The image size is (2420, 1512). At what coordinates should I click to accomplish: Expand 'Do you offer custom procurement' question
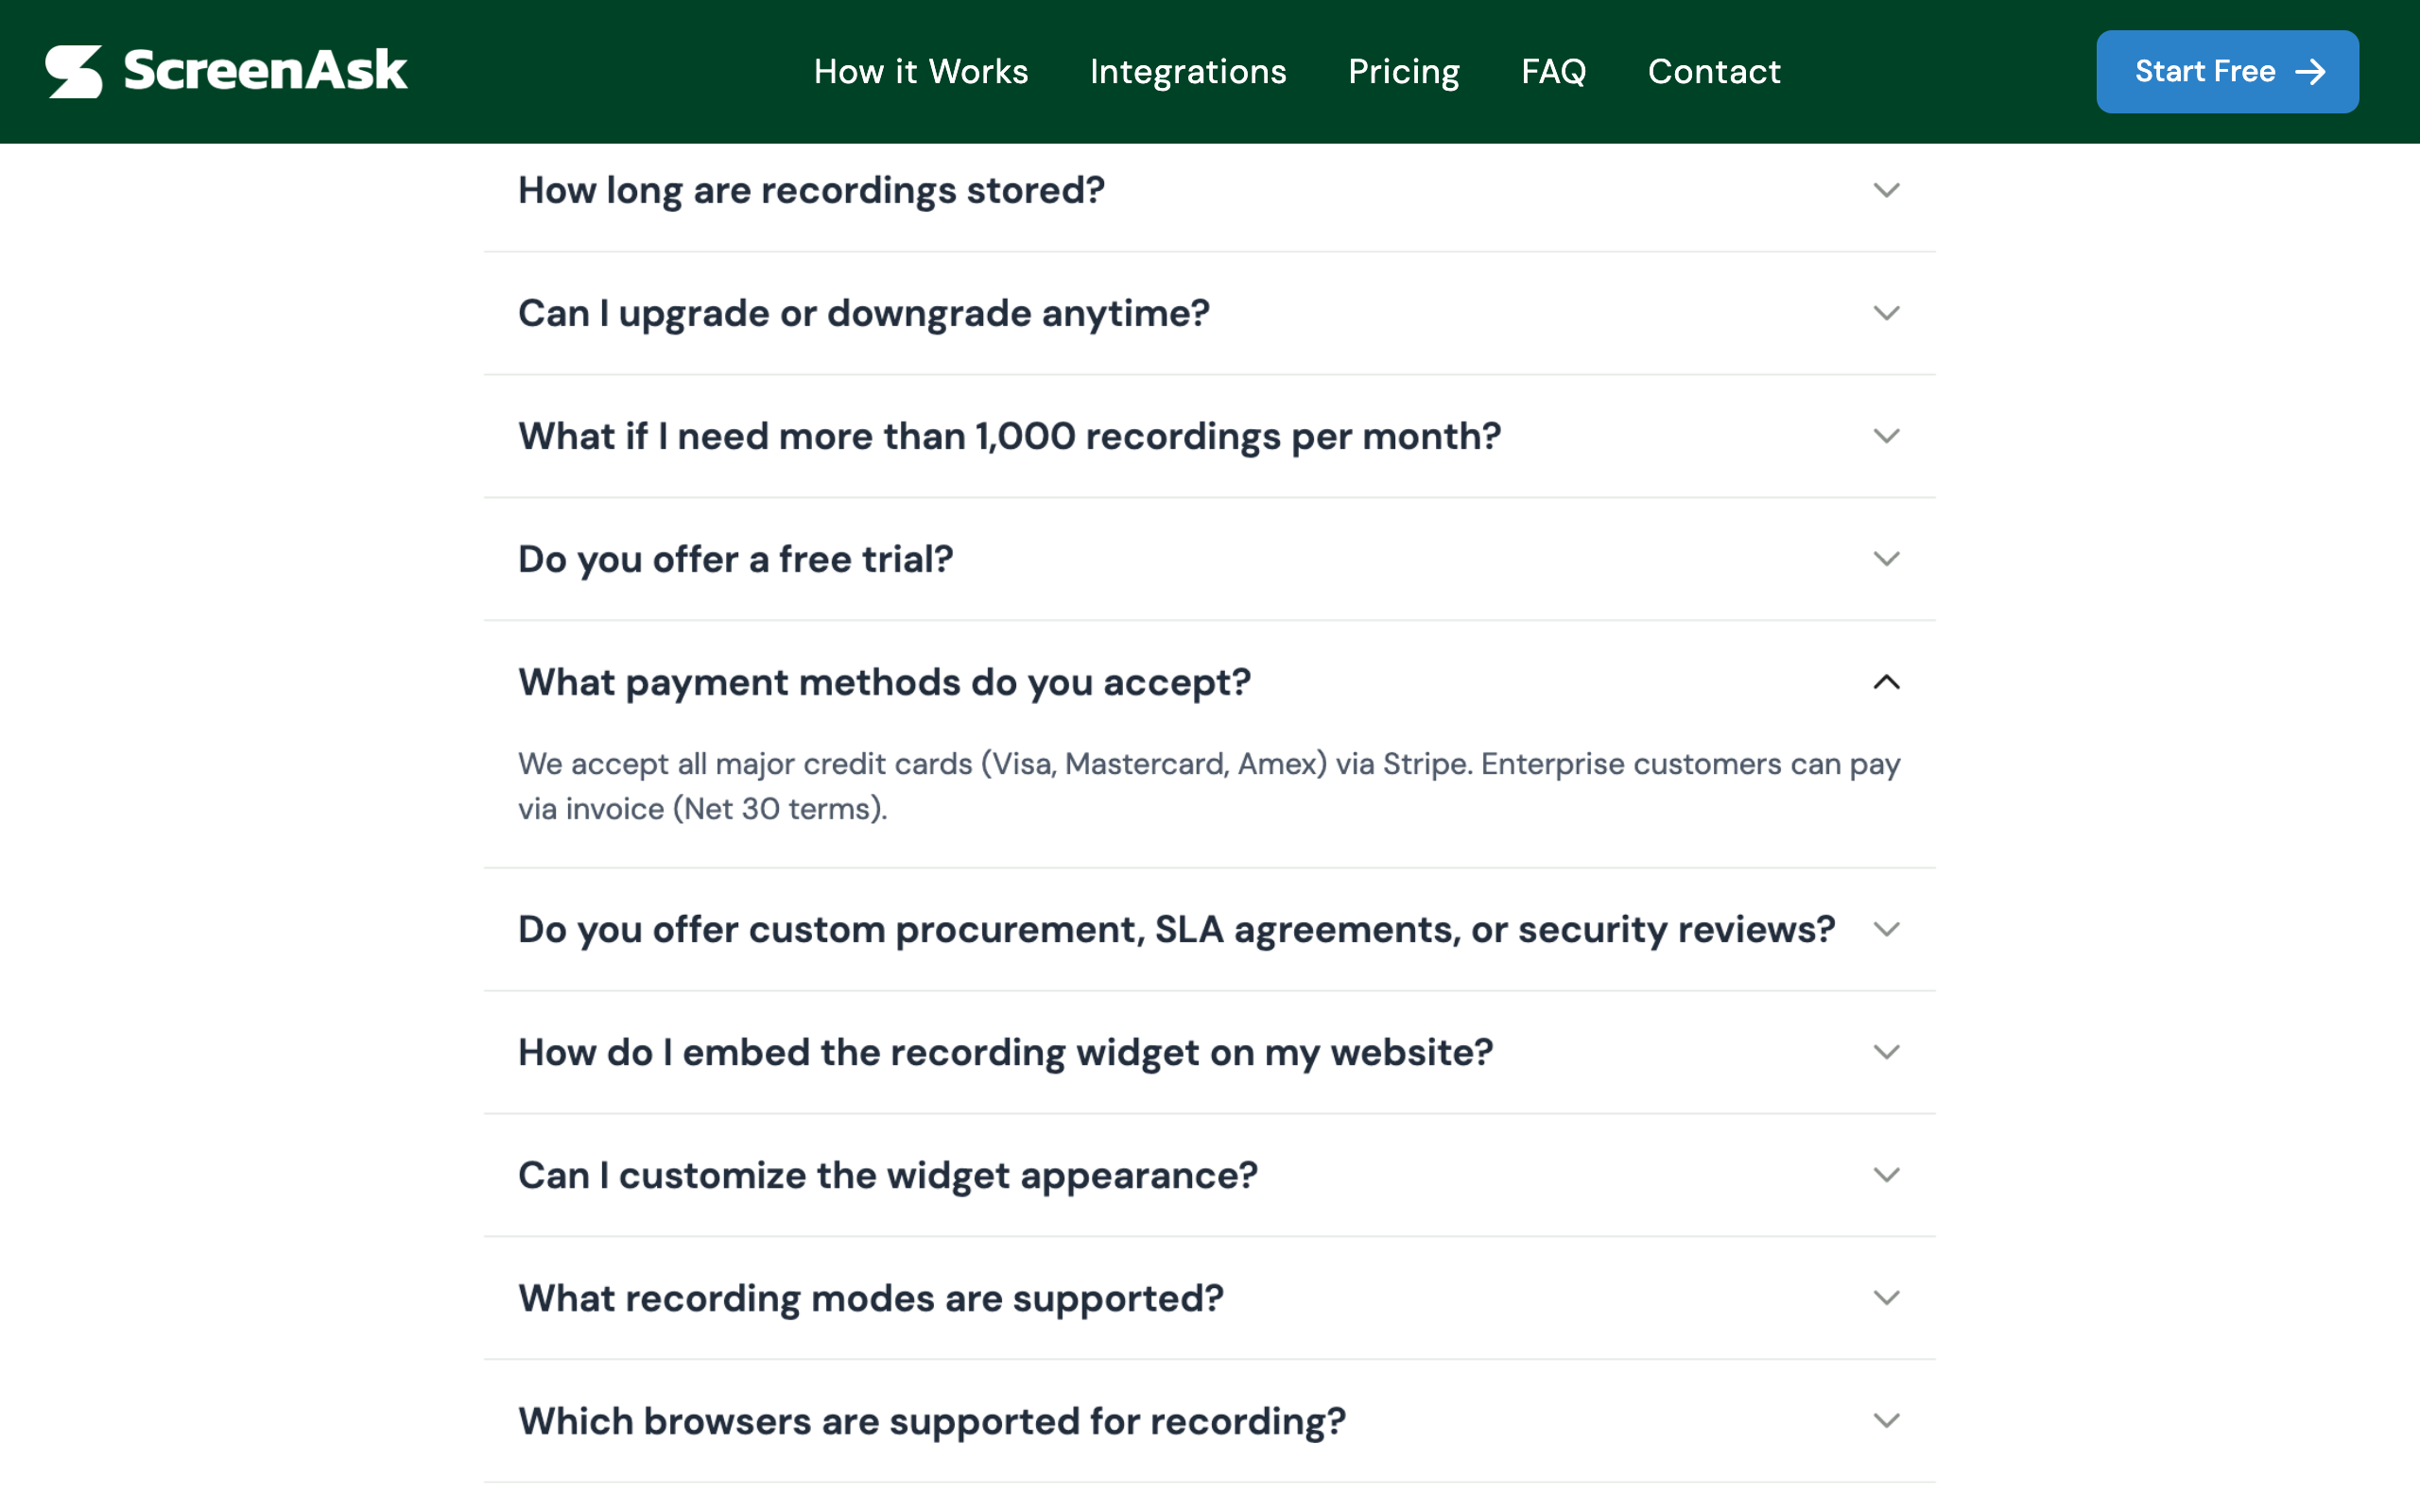coord(1176,930)
